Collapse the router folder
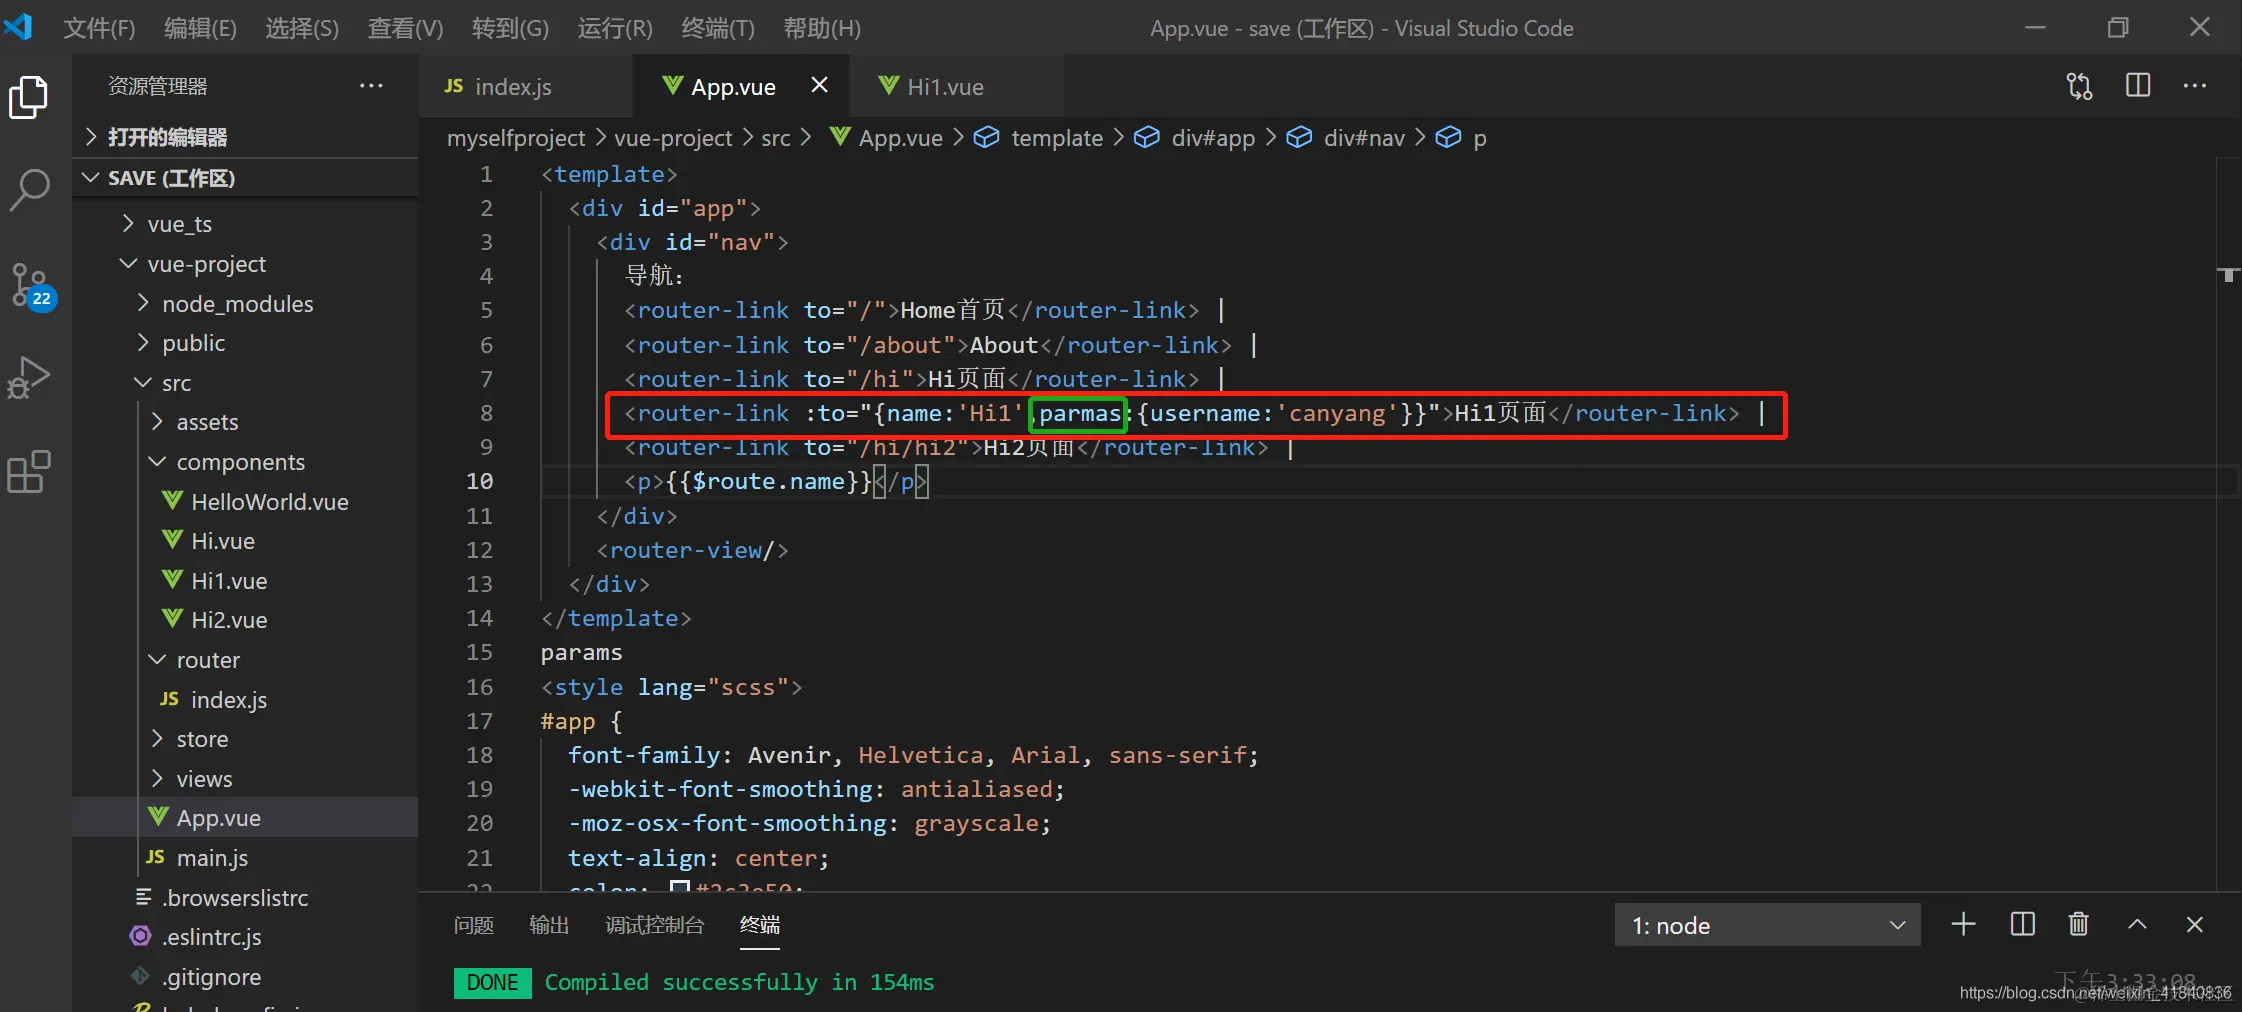 click(x=208, y=660)
